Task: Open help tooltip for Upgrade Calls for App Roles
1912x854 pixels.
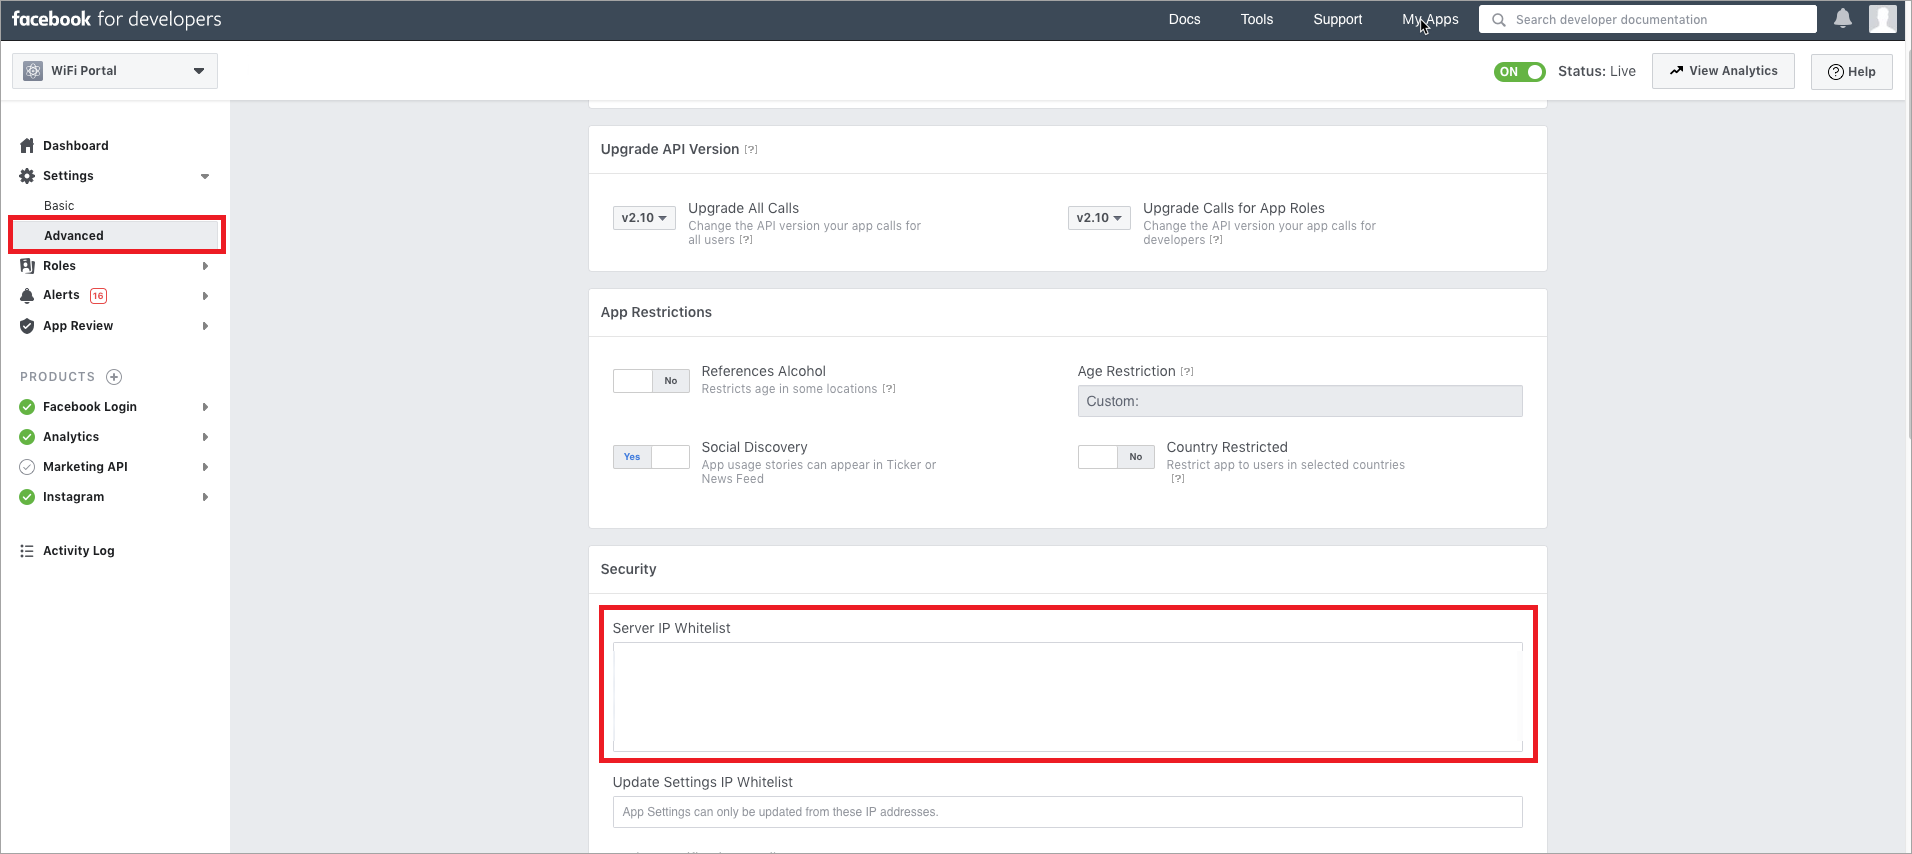Action: click(1216, 240)
